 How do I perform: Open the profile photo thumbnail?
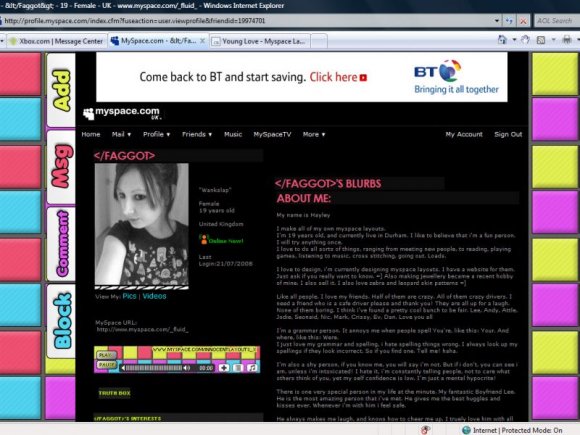pyautogui.click(x=142, y=224)
